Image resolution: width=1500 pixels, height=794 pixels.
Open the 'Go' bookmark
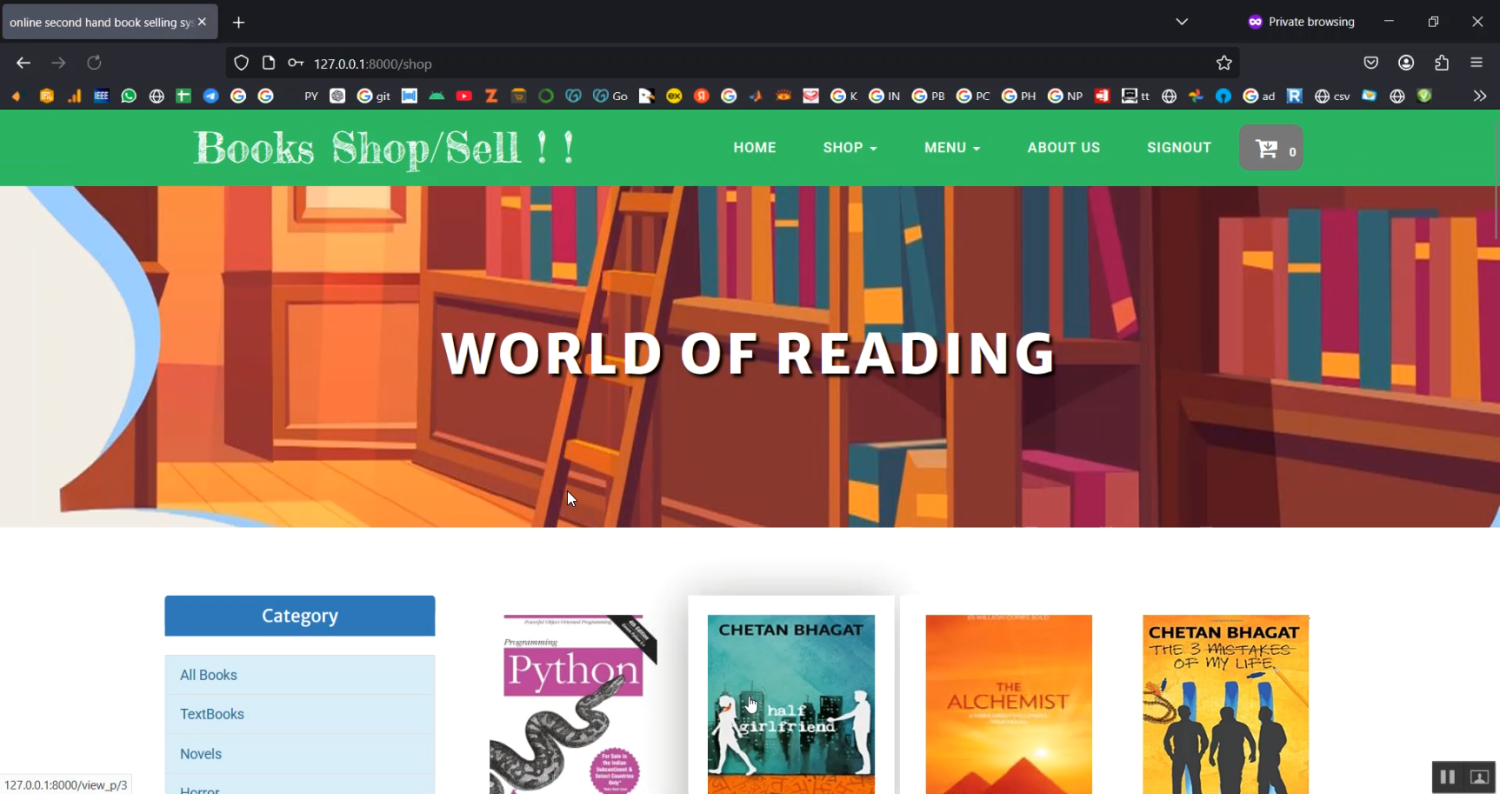pyautogui.click(x=610, y=96)
